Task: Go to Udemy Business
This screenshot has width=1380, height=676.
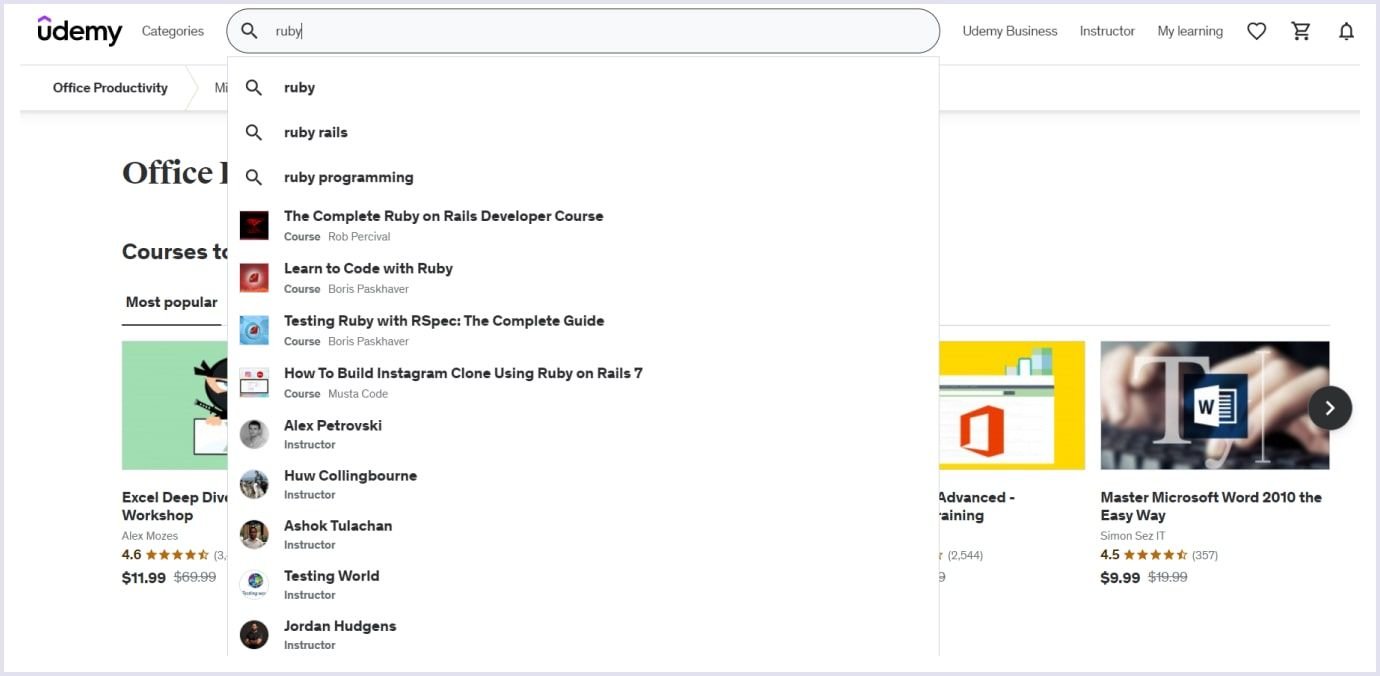Action: point(1010,31)
